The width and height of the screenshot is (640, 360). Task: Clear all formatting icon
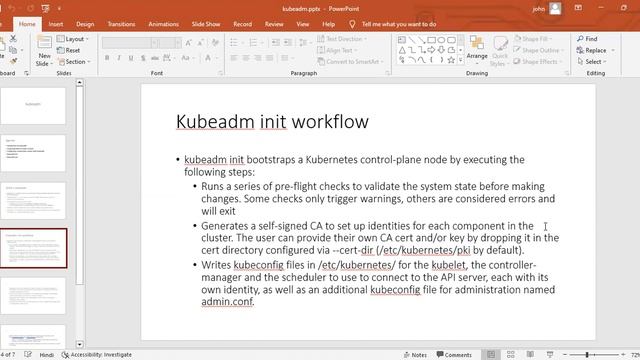(215, 43)
